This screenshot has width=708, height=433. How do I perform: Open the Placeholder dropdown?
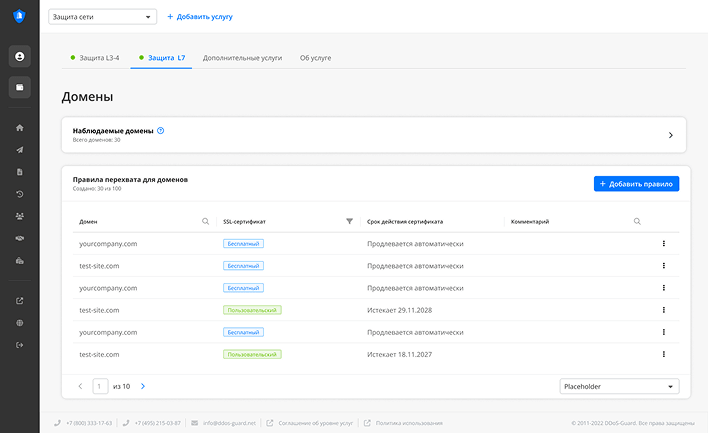click(620, 386)
